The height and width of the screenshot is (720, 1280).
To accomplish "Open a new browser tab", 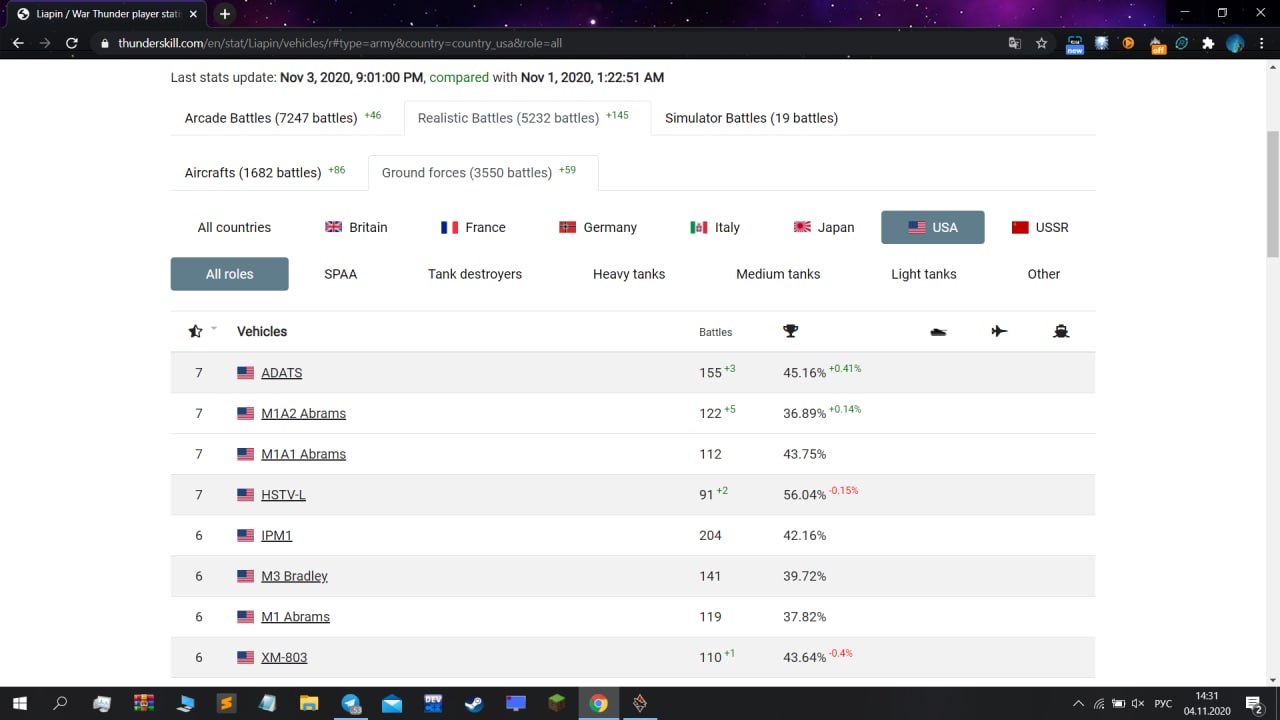I will coord(225,14).
